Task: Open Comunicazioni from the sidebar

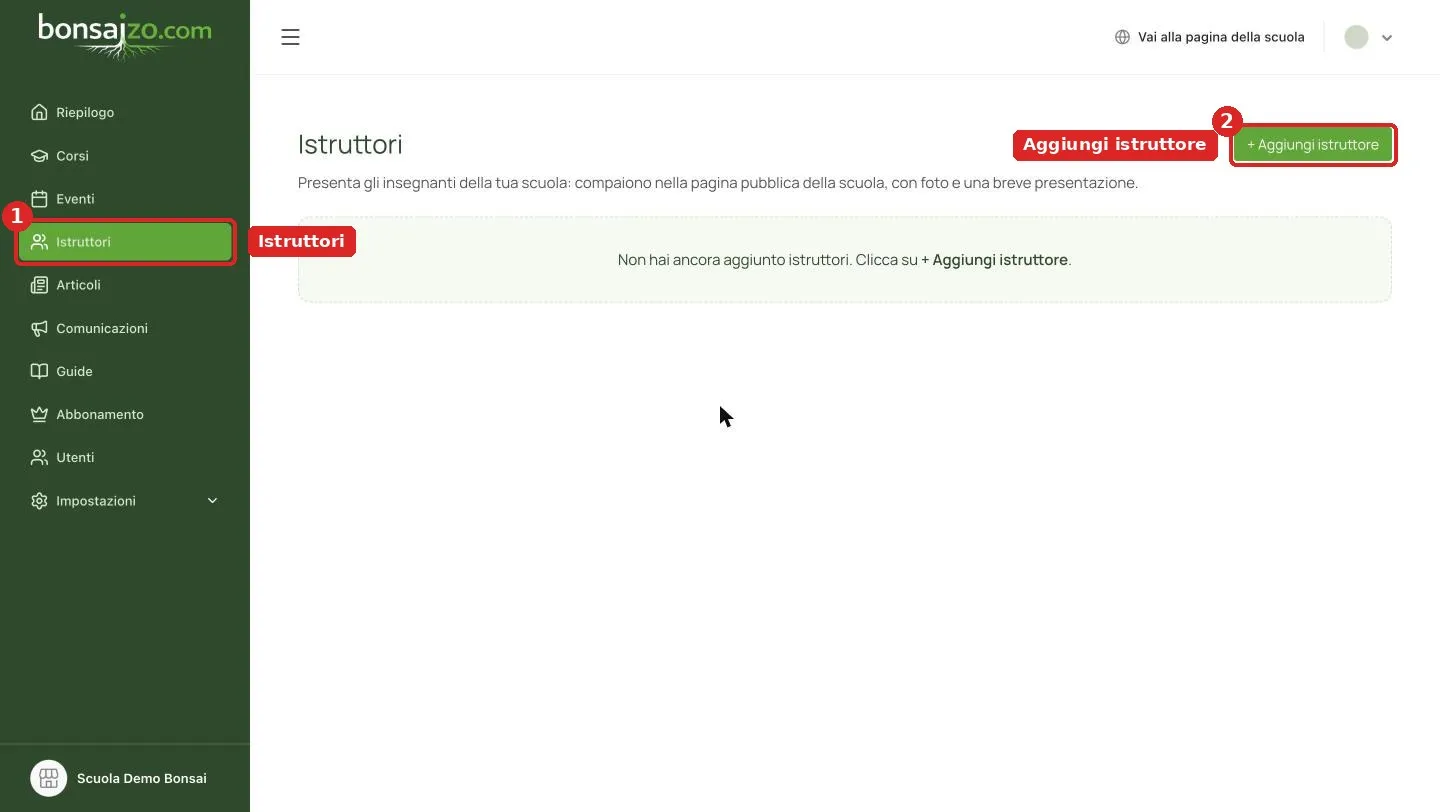Action: [x=125, y=327]
